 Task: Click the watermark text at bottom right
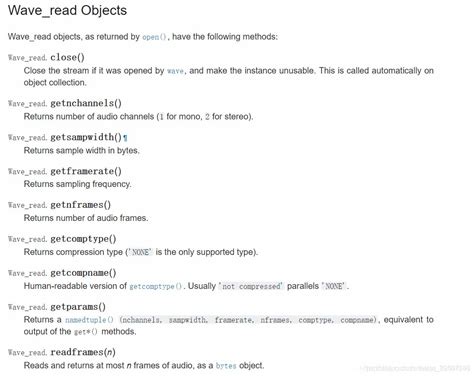(x=417, y=368)
